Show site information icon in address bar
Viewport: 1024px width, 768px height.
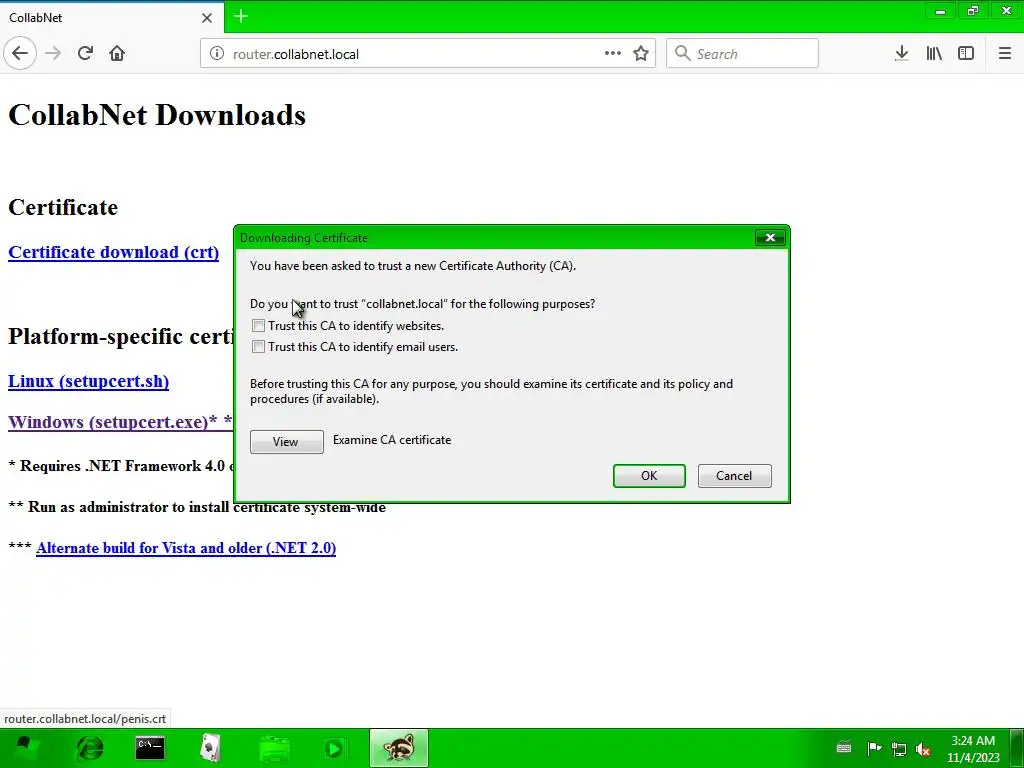pos(217,54)
